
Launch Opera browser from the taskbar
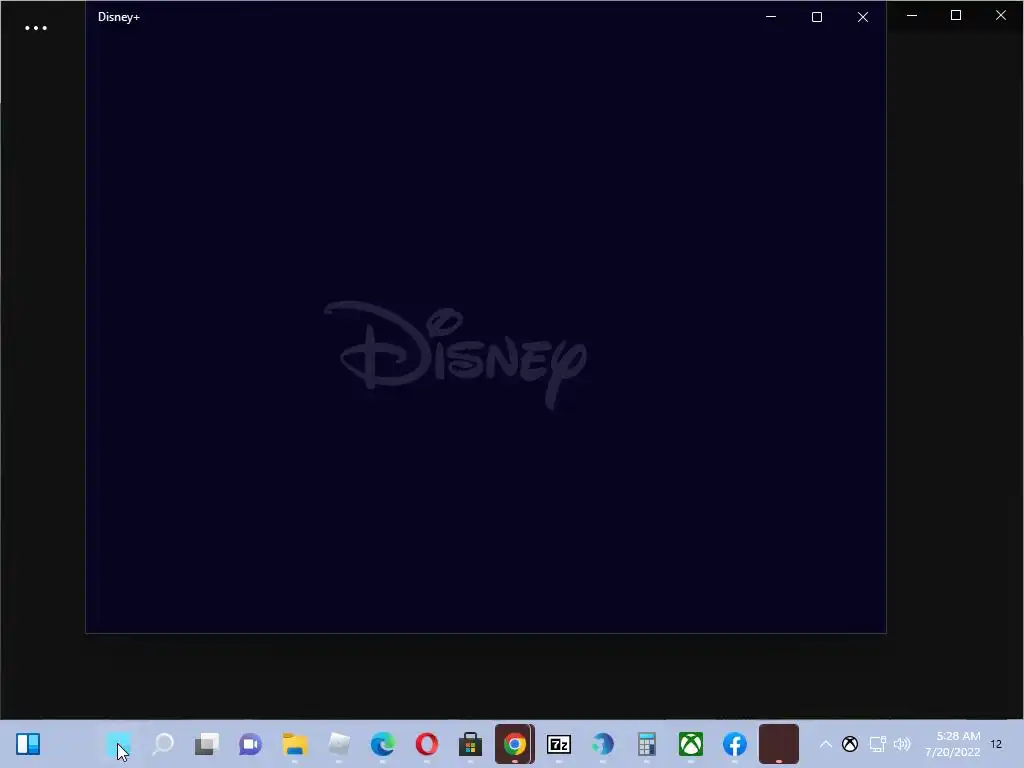coord(426,744)
